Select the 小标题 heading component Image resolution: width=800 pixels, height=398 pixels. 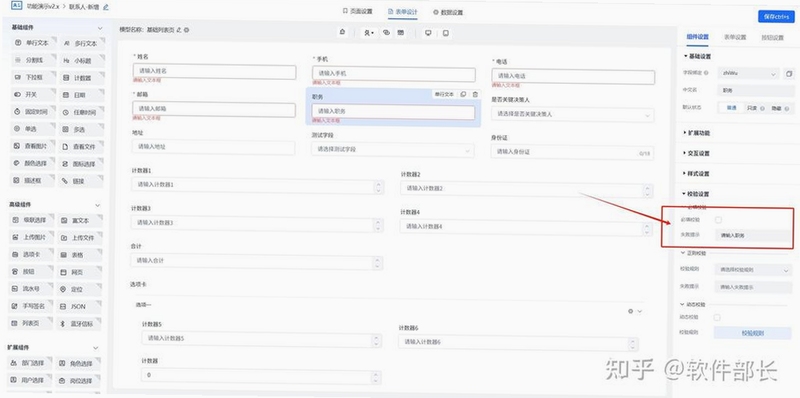[82, 61]
